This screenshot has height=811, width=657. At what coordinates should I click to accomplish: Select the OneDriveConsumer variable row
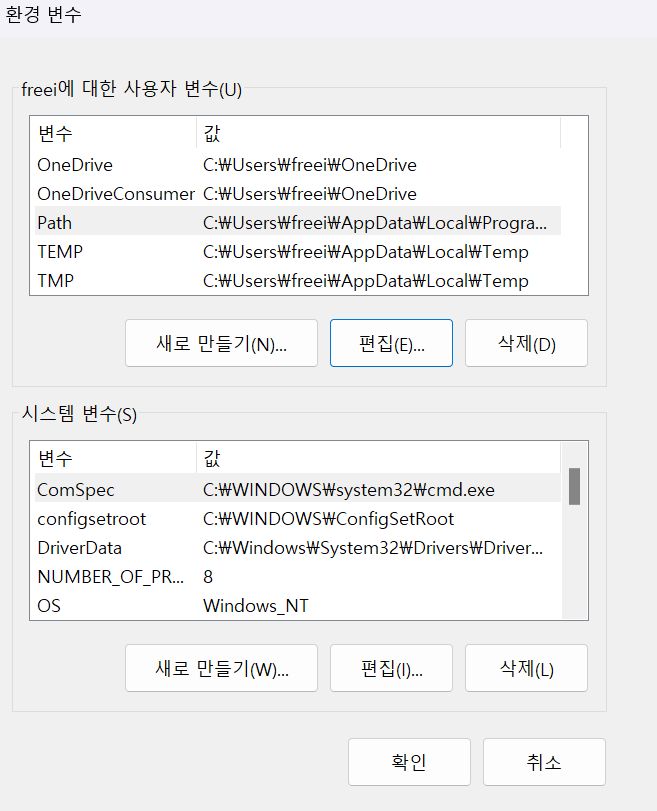pos(298,194)
